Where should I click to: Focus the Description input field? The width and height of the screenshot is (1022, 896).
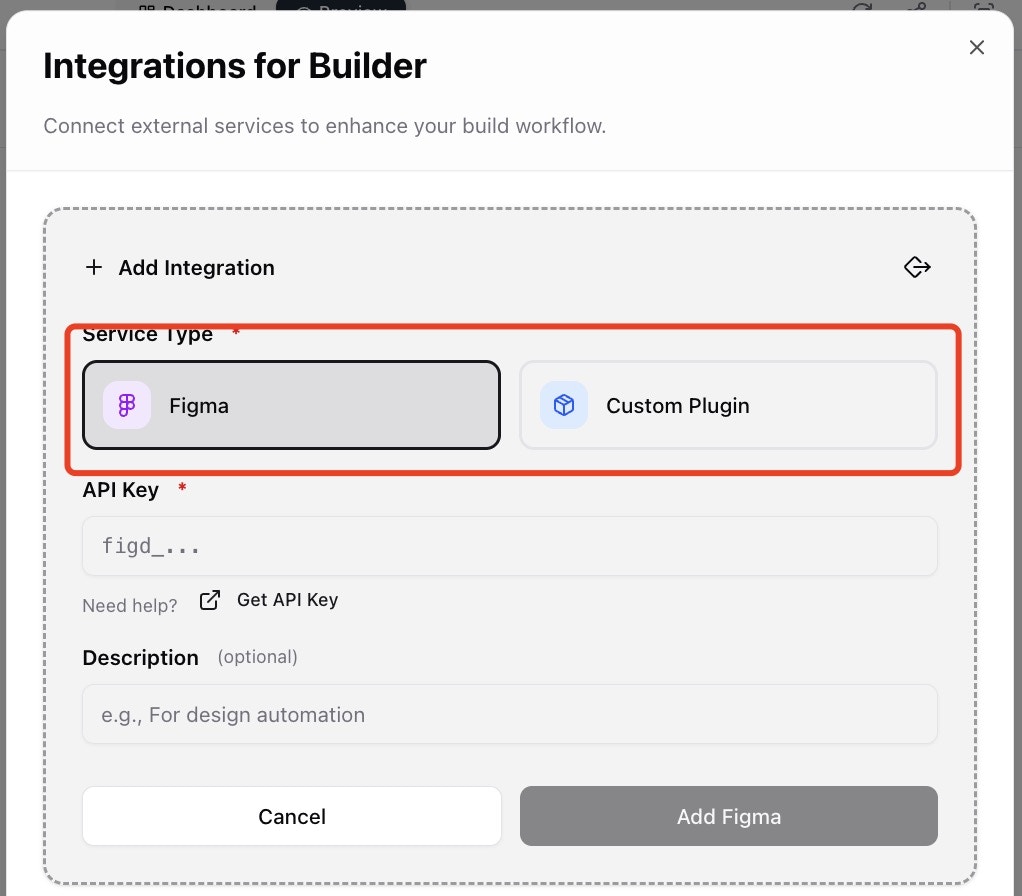tap(510, 714)
